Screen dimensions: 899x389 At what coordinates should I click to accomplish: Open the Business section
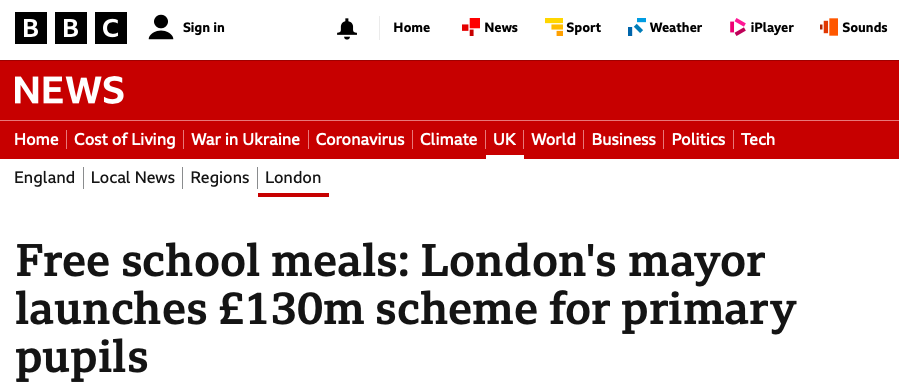click(624, 139)
